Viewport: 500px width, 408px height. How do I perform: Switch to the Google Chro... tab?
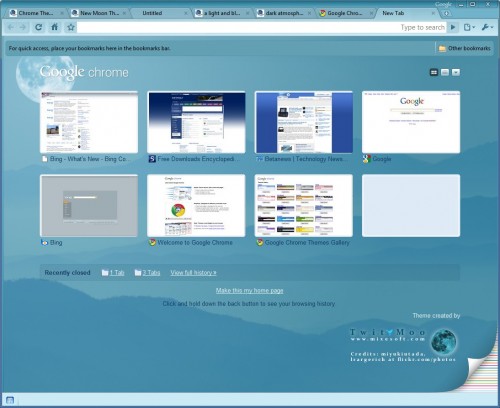coord(345,13)
